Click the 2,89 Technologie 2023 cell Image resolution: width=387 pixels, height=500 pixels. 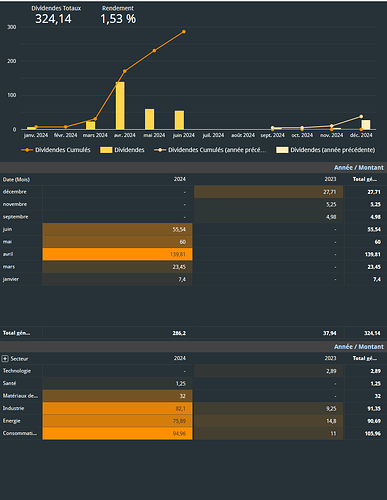pos(268,371)
